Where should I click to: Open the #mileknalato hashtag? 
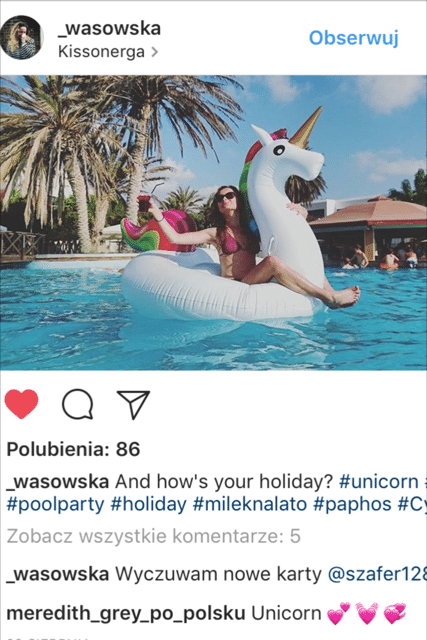click(x=250, y=504)
